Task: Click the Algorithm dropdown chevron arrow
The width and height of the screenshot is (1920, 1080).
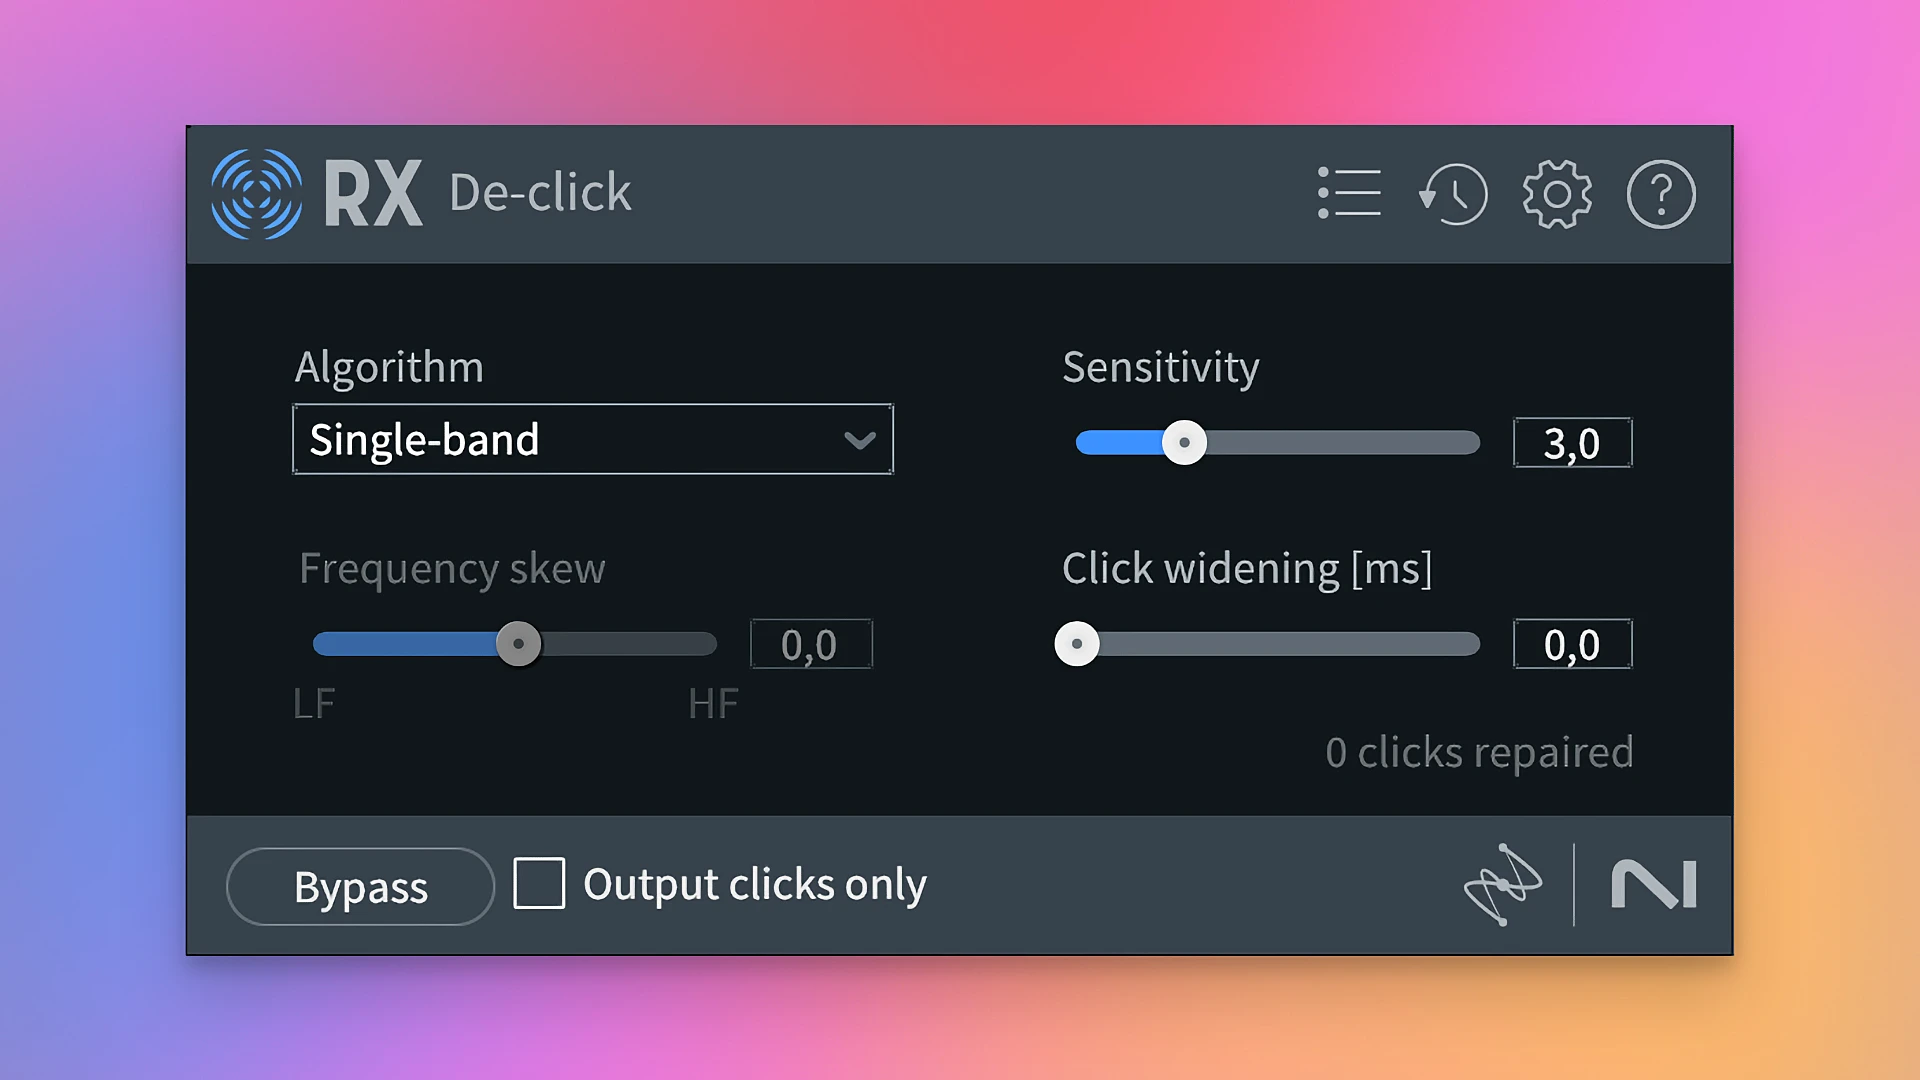Action: pyautogui.click(x=860, y=440)
